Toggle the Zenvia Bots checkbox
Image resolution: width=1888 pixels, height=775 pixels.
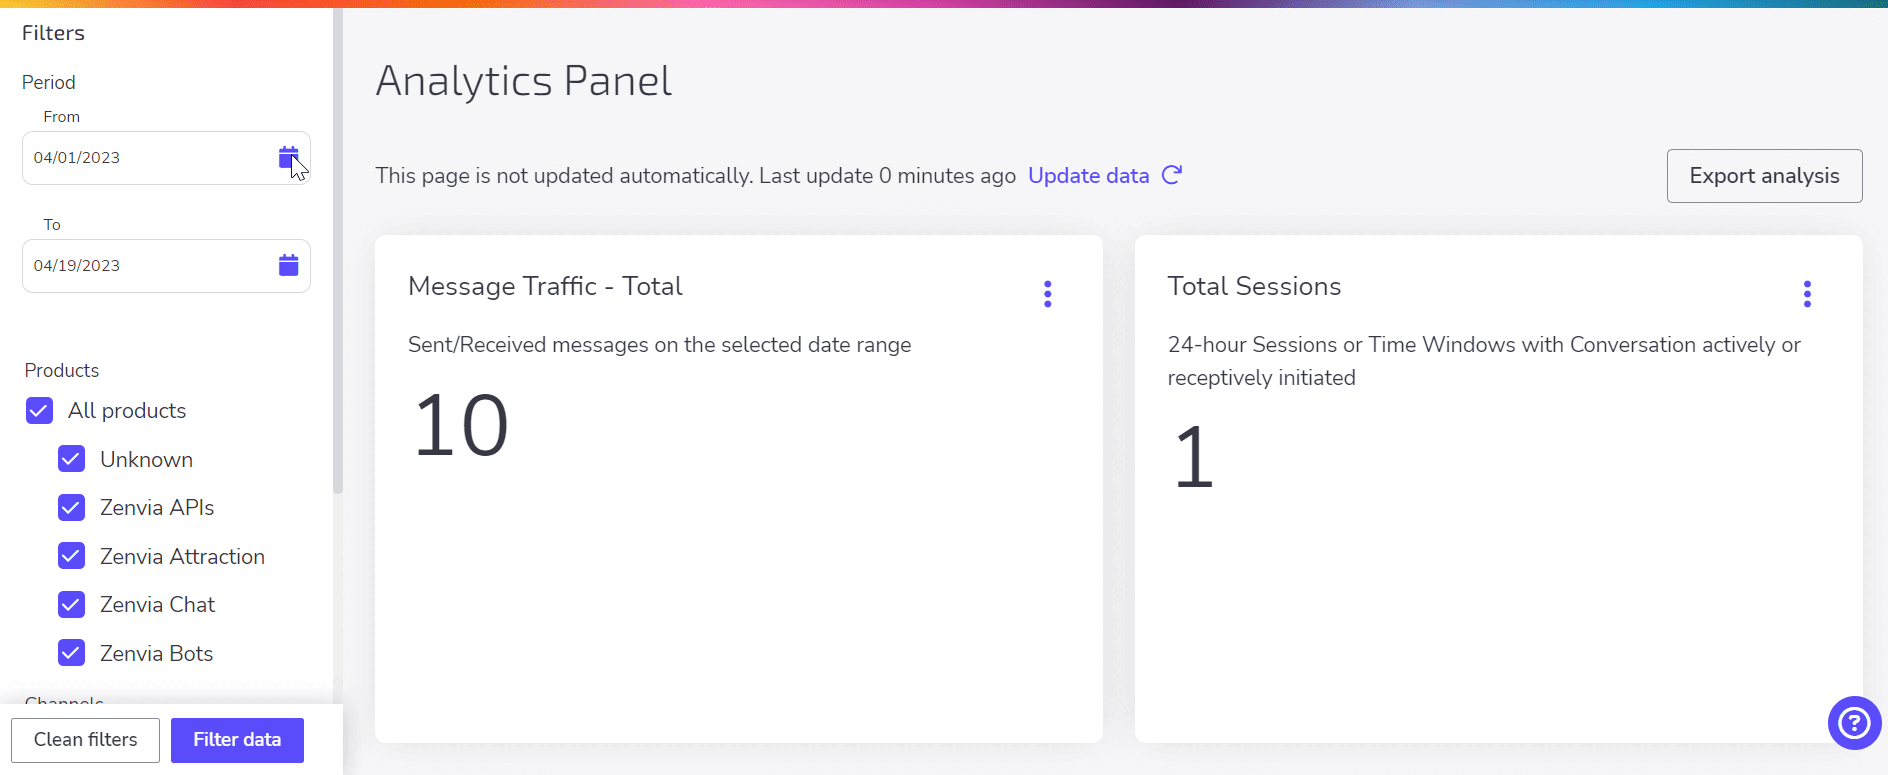71,653
